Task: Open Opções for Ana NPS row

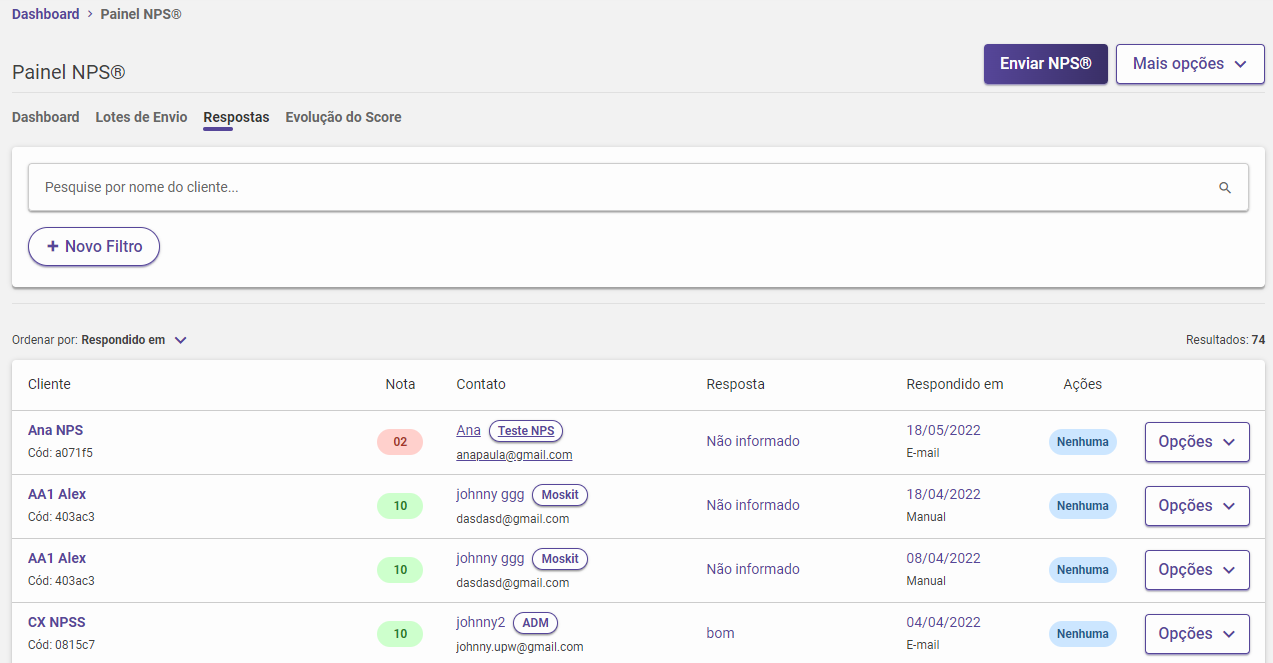Action: click(x=1197, y=442)
